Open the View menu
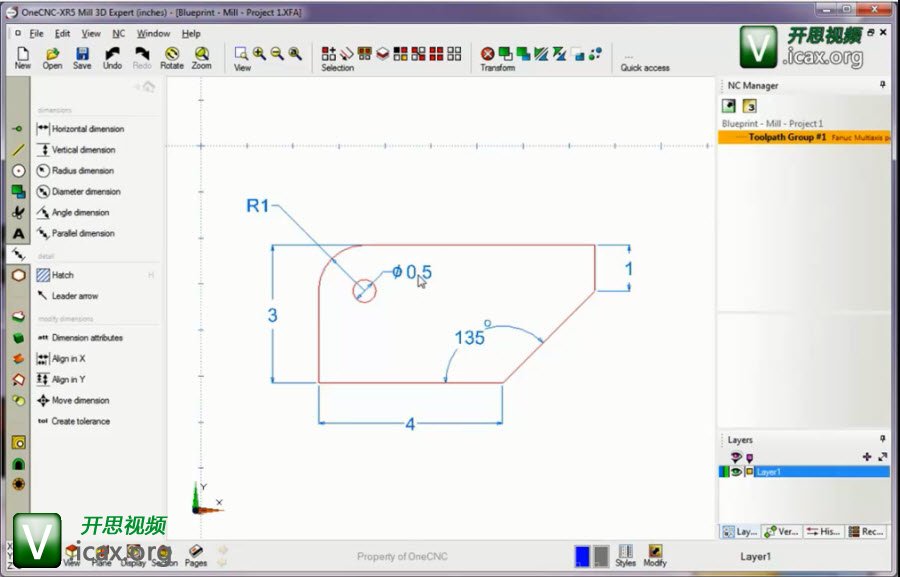Viewport: 900px width, 577px height. (91, 33)
